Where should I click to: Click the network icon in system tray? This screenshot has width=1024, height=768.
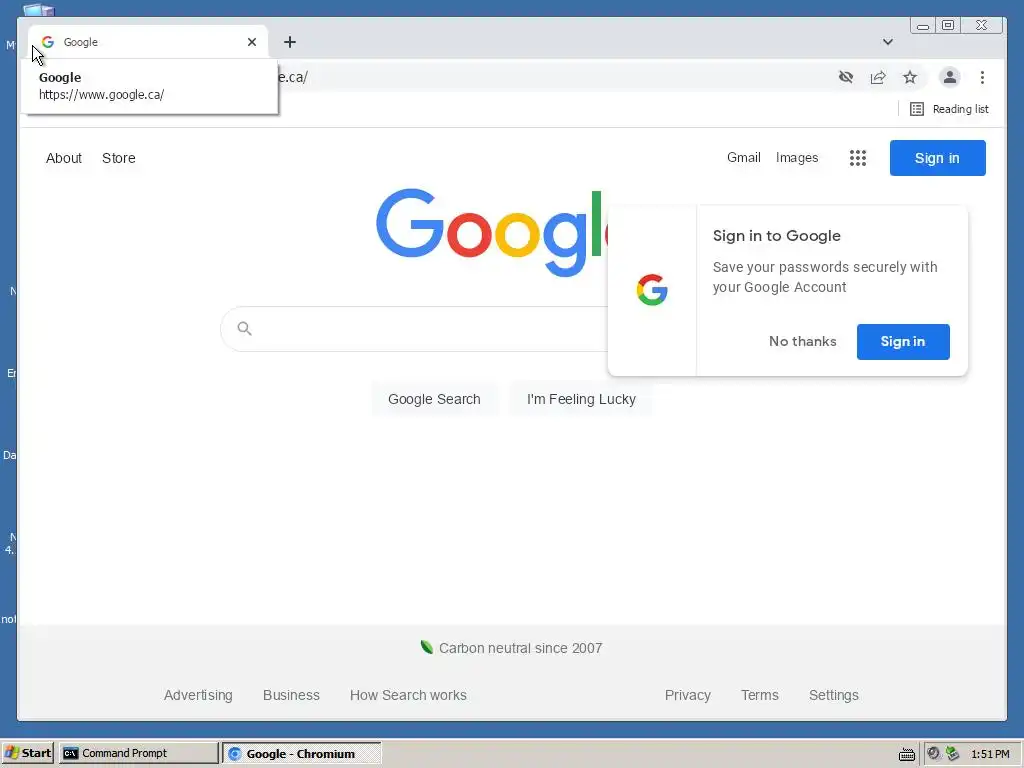point(953,754)
